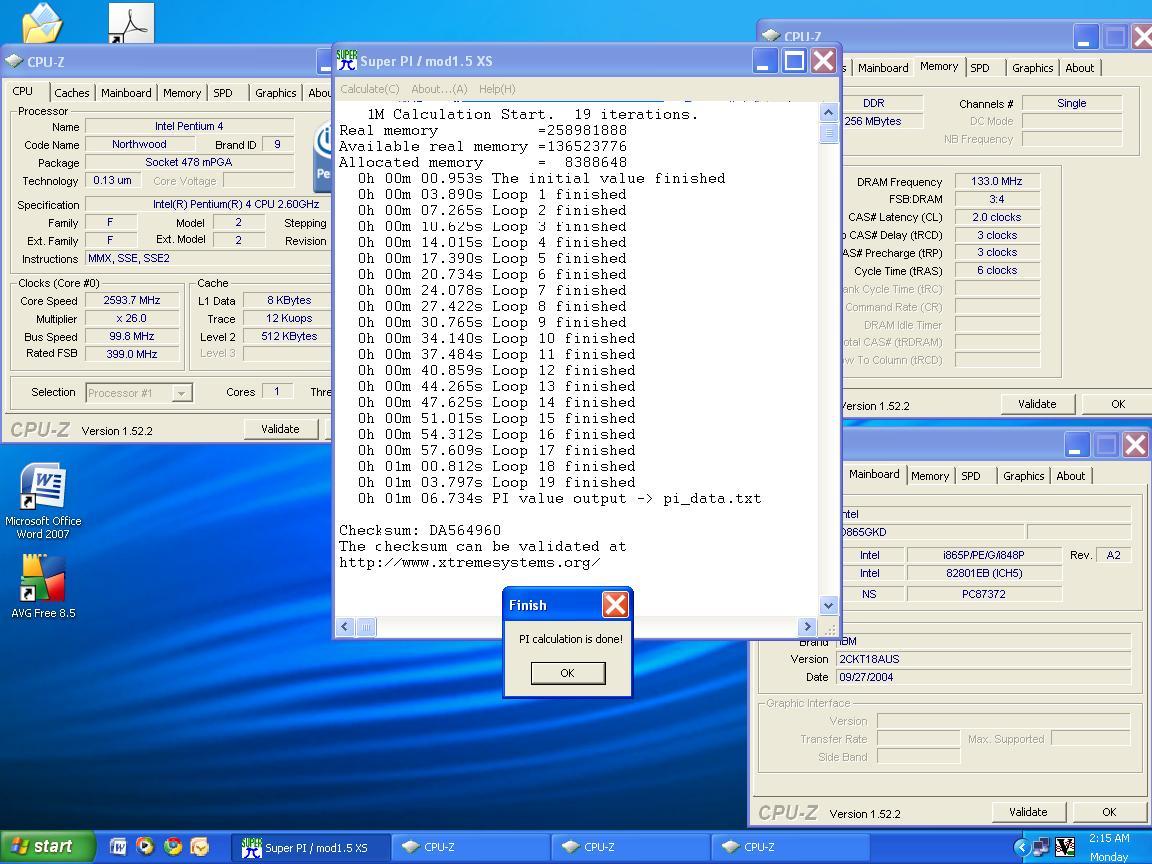Click the Checksum: DA564960 line in Super PI
Screen dimensions: 1152x864
pyautogui.click(x=420, y=530)
